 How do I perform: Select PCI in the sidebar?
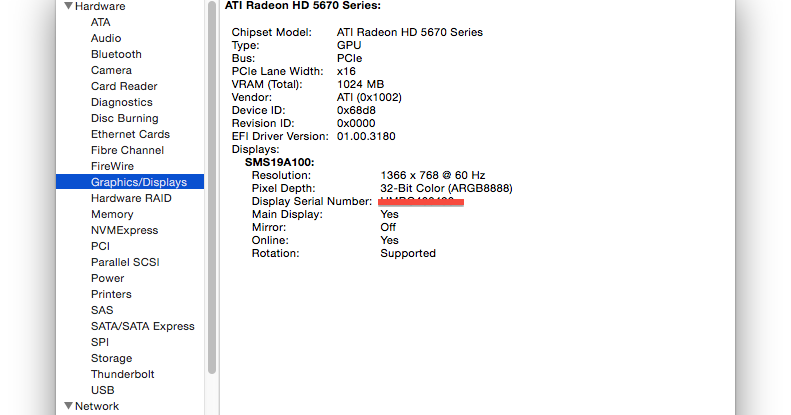(100, 246)
